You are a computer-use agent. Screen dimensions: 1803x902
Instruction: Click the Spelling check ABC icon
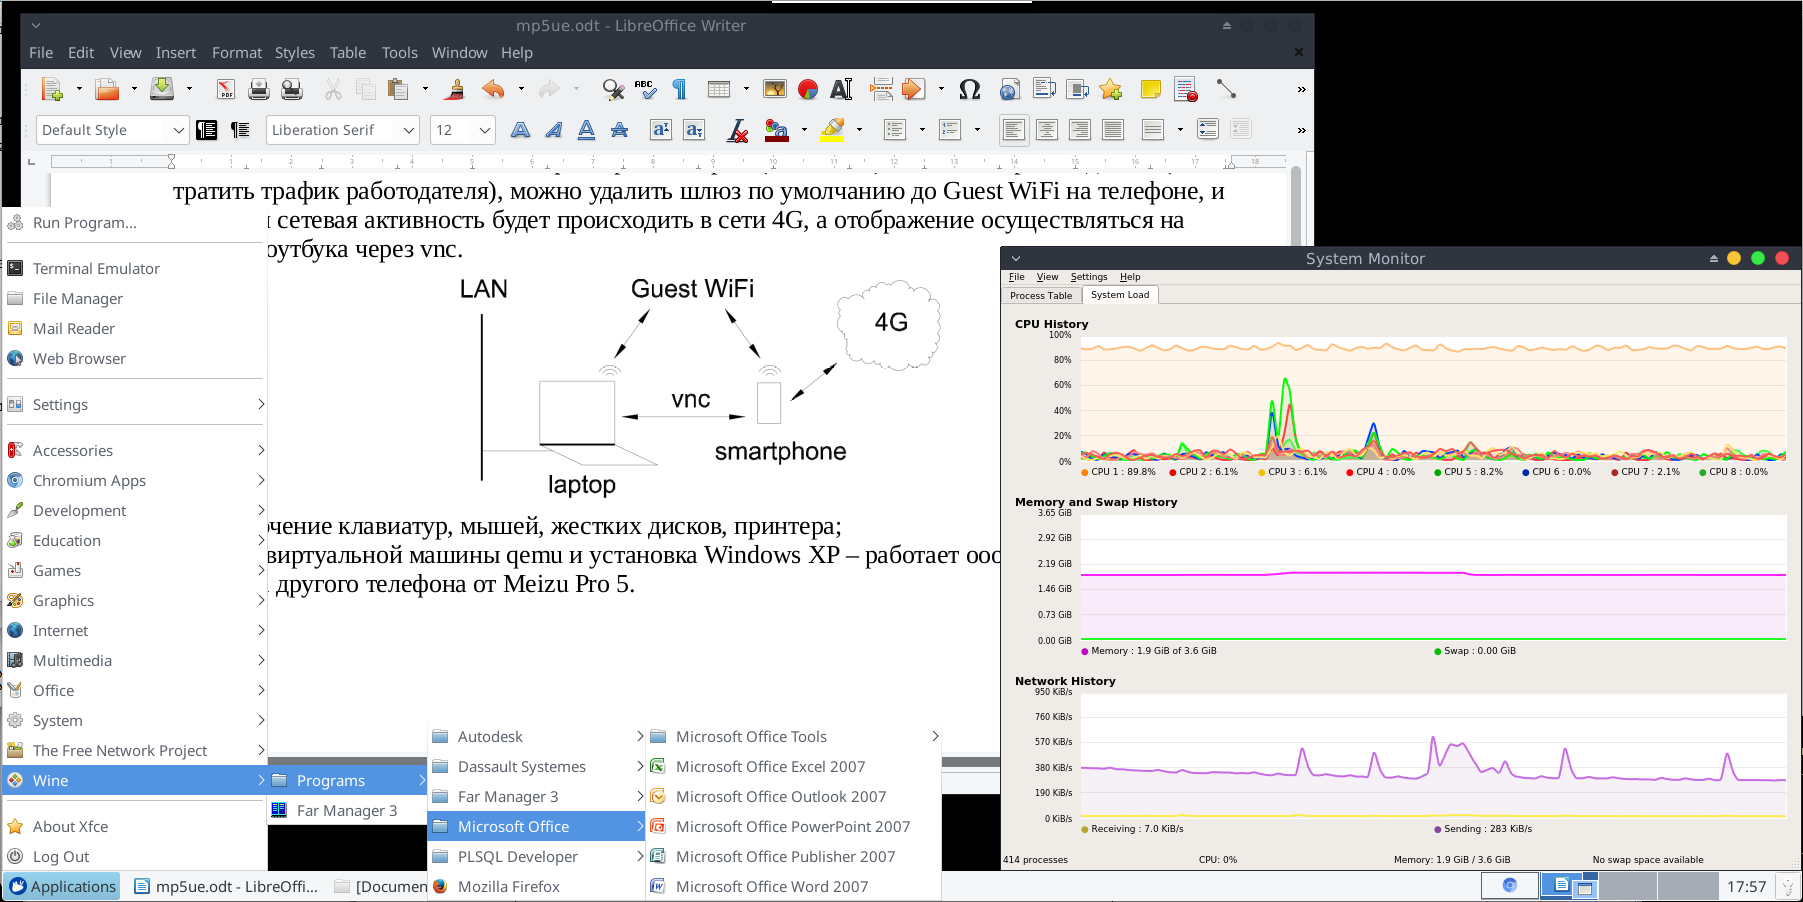pos(646,89)
